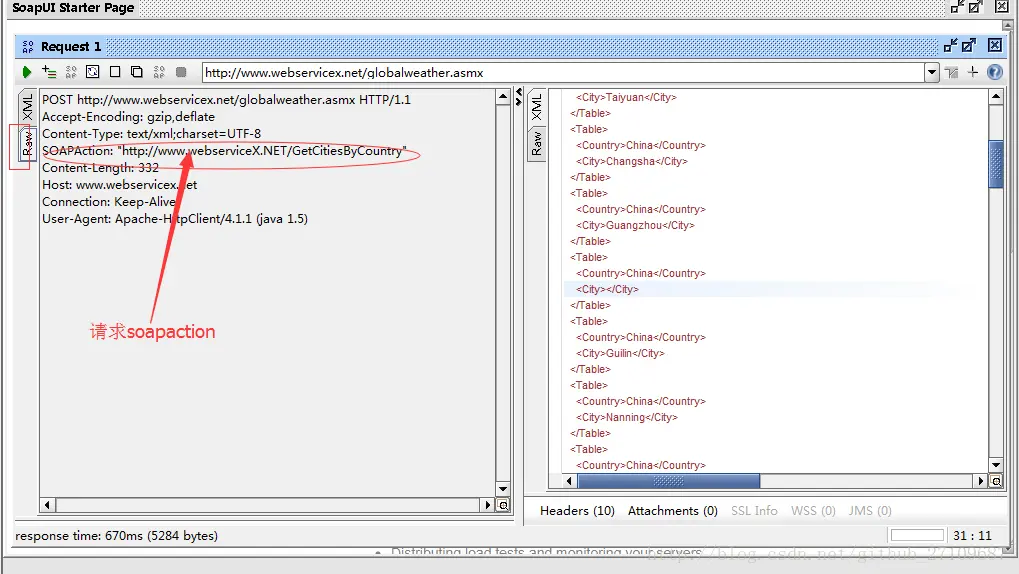Click the greyed edit-endpoint icon beside dropdown
Image resolution: width=1019 pixels, height=574 pixels.
pos(952,72)
